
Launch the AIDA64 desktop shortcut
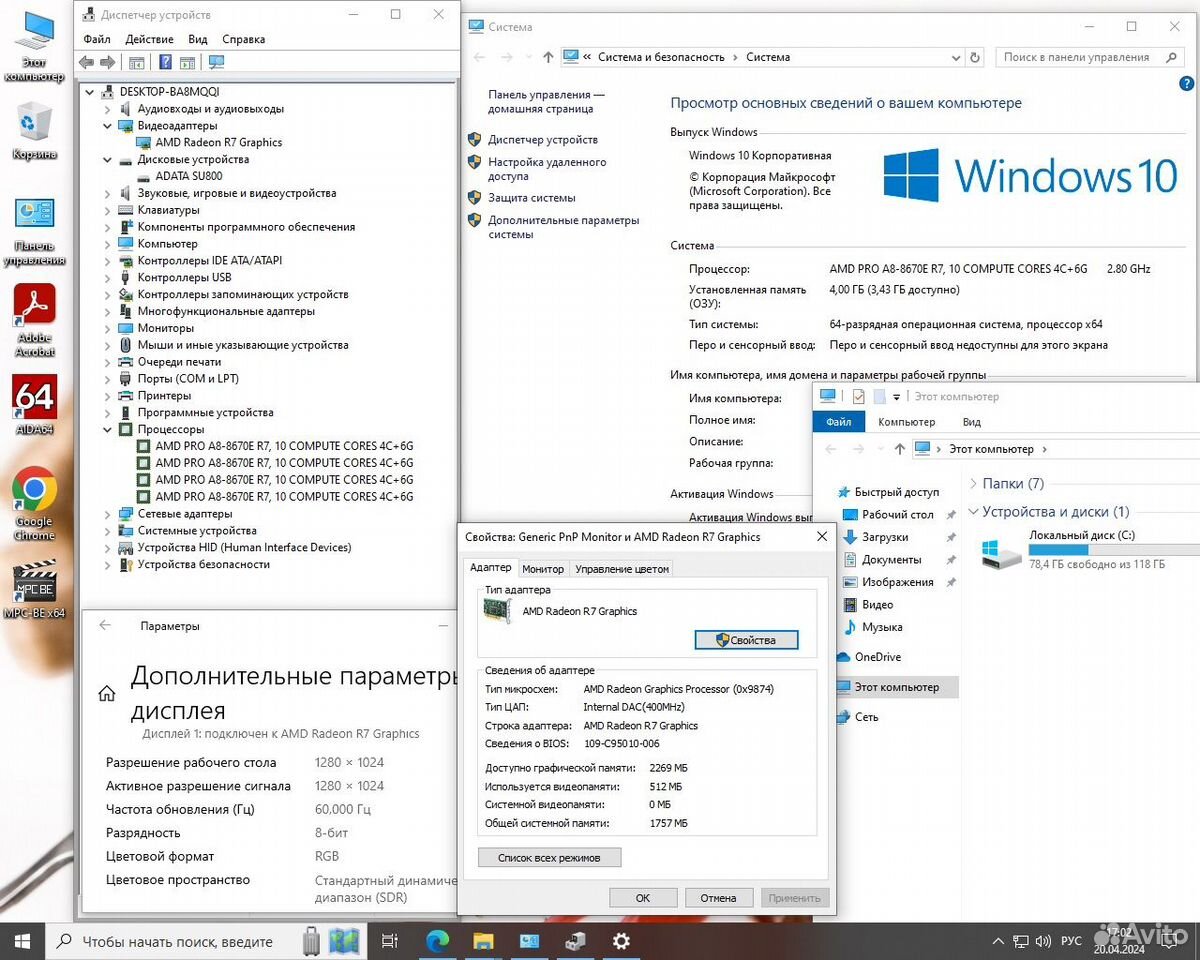[35, 405]
